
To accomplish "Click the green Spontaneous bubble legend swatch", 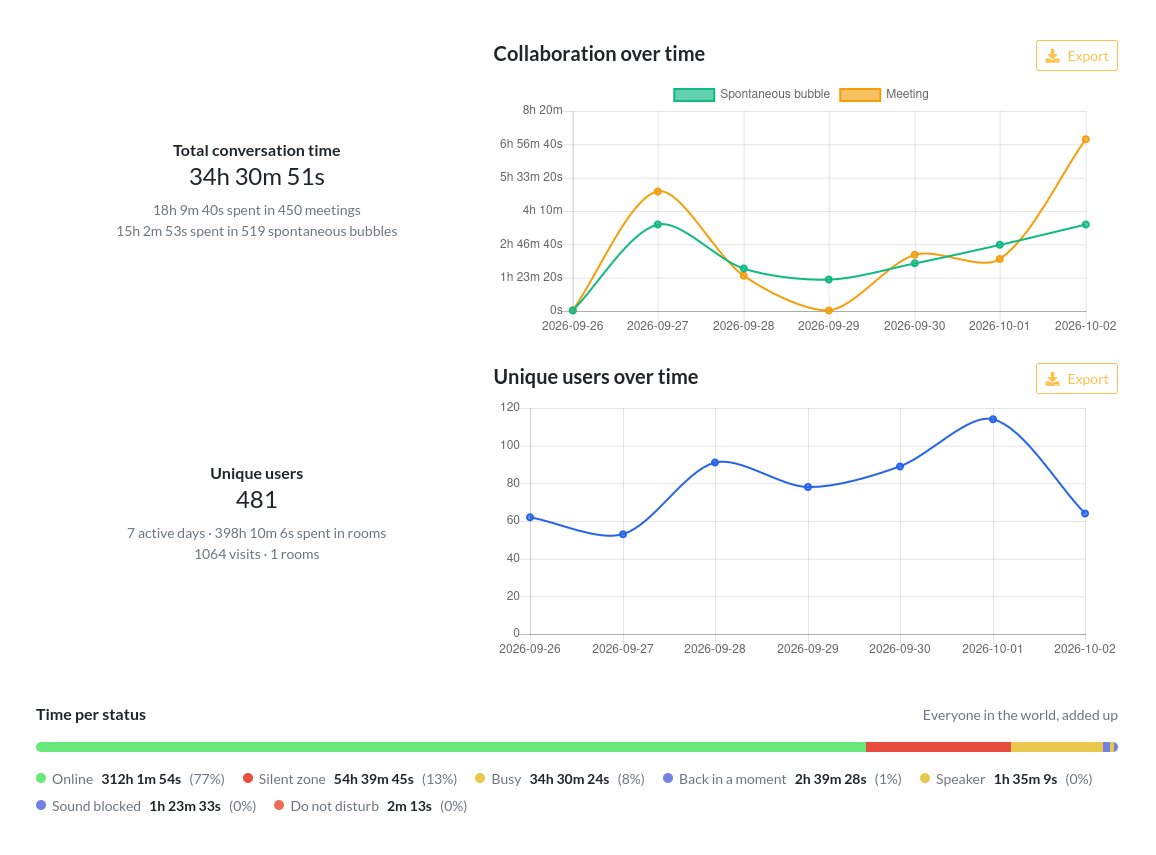I will pyautogui.click(x=694, y=94).
